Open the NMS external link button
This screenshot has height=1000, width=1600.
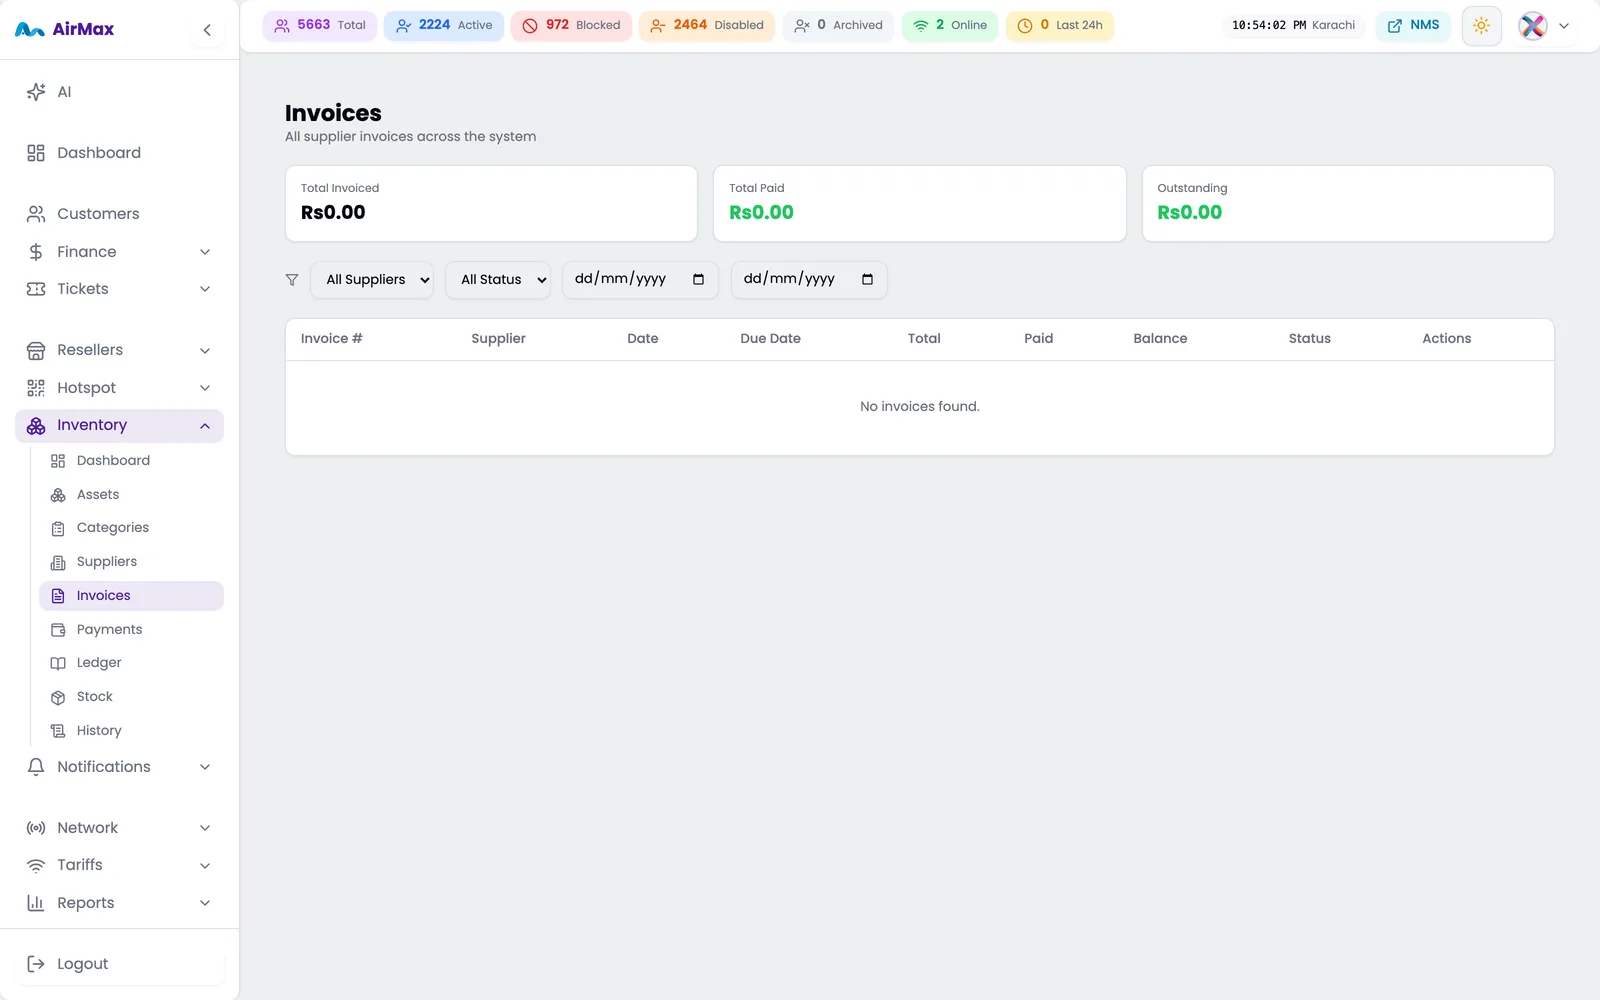click(x=1413, y=25)
